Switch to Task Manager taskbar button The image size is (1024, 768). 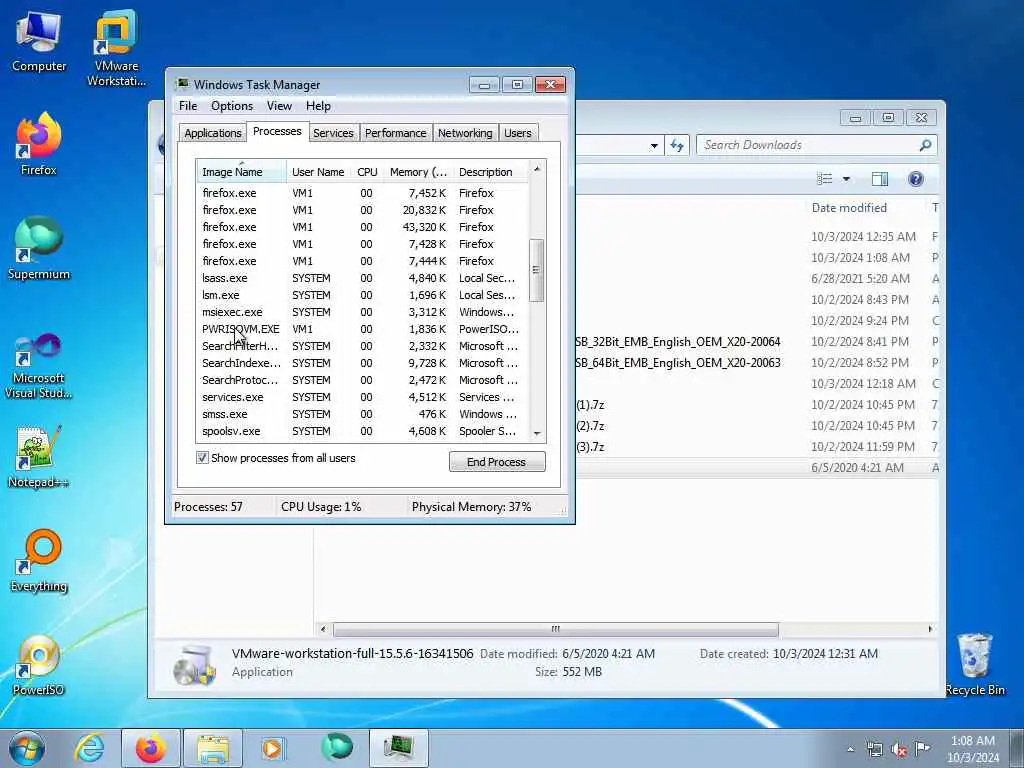(x=399, y=748)
